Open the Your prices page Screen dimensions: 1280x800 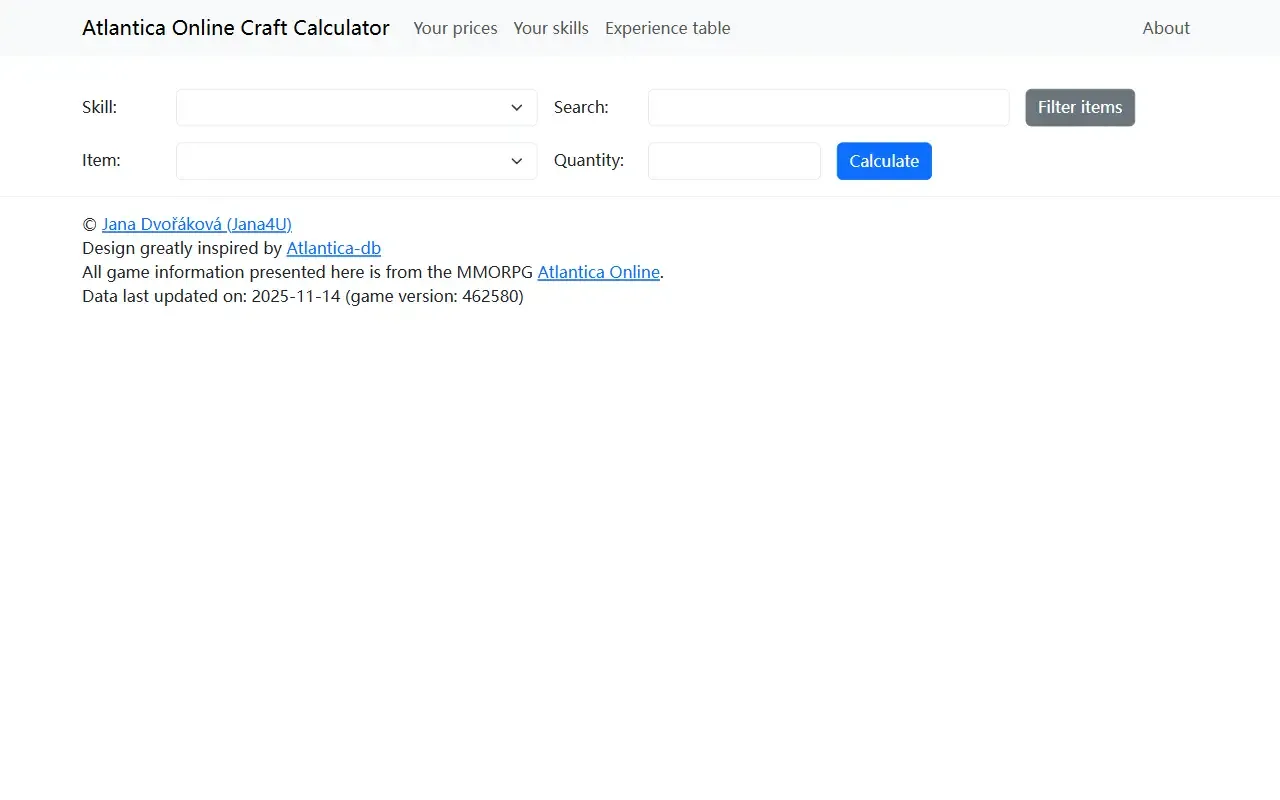point(455,28)
